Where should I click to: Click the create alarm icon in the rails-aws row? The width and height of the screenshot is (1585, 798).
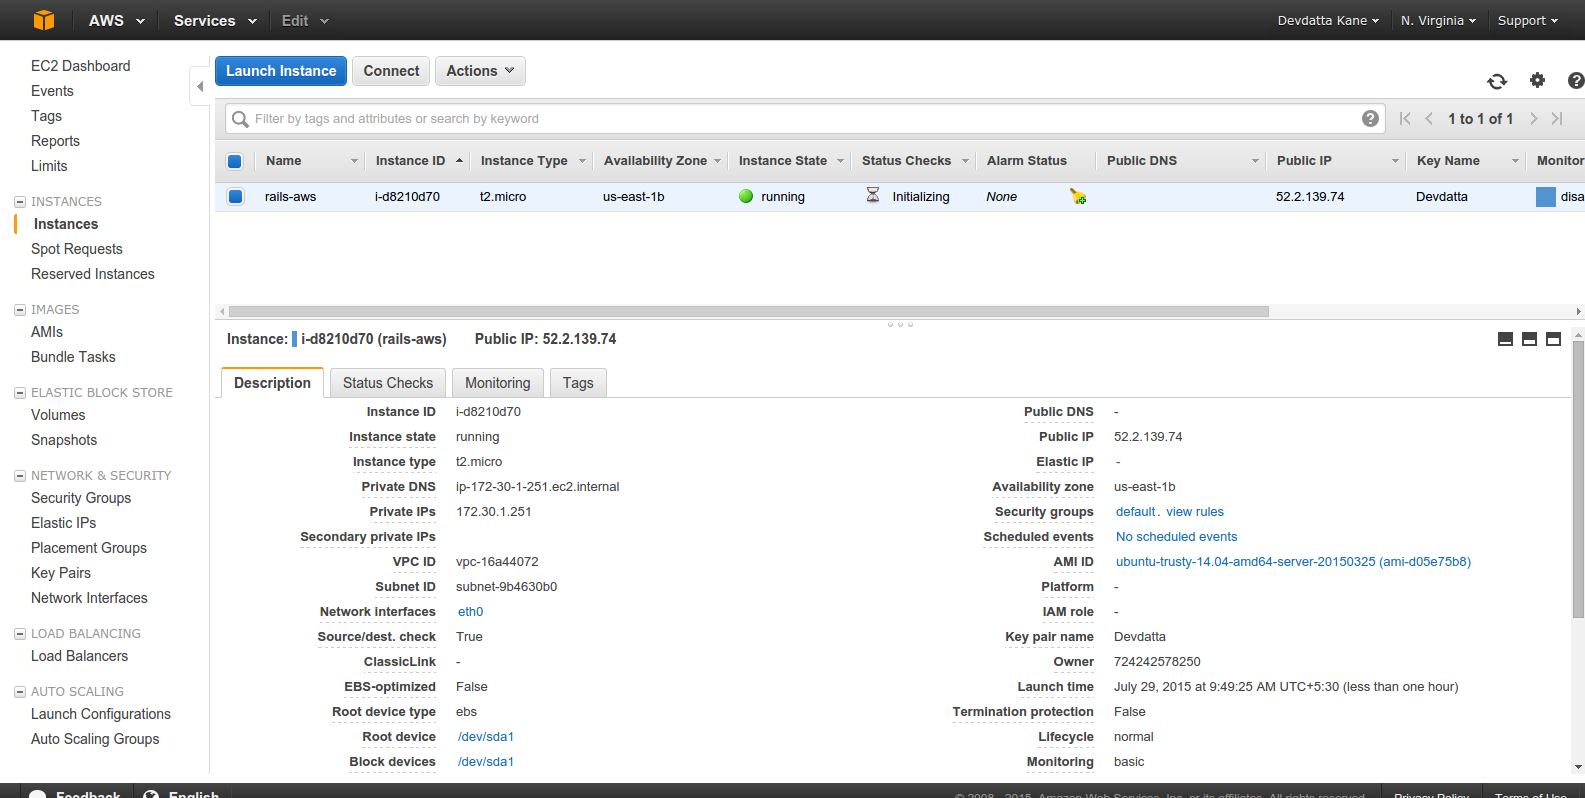(1078, 196)
